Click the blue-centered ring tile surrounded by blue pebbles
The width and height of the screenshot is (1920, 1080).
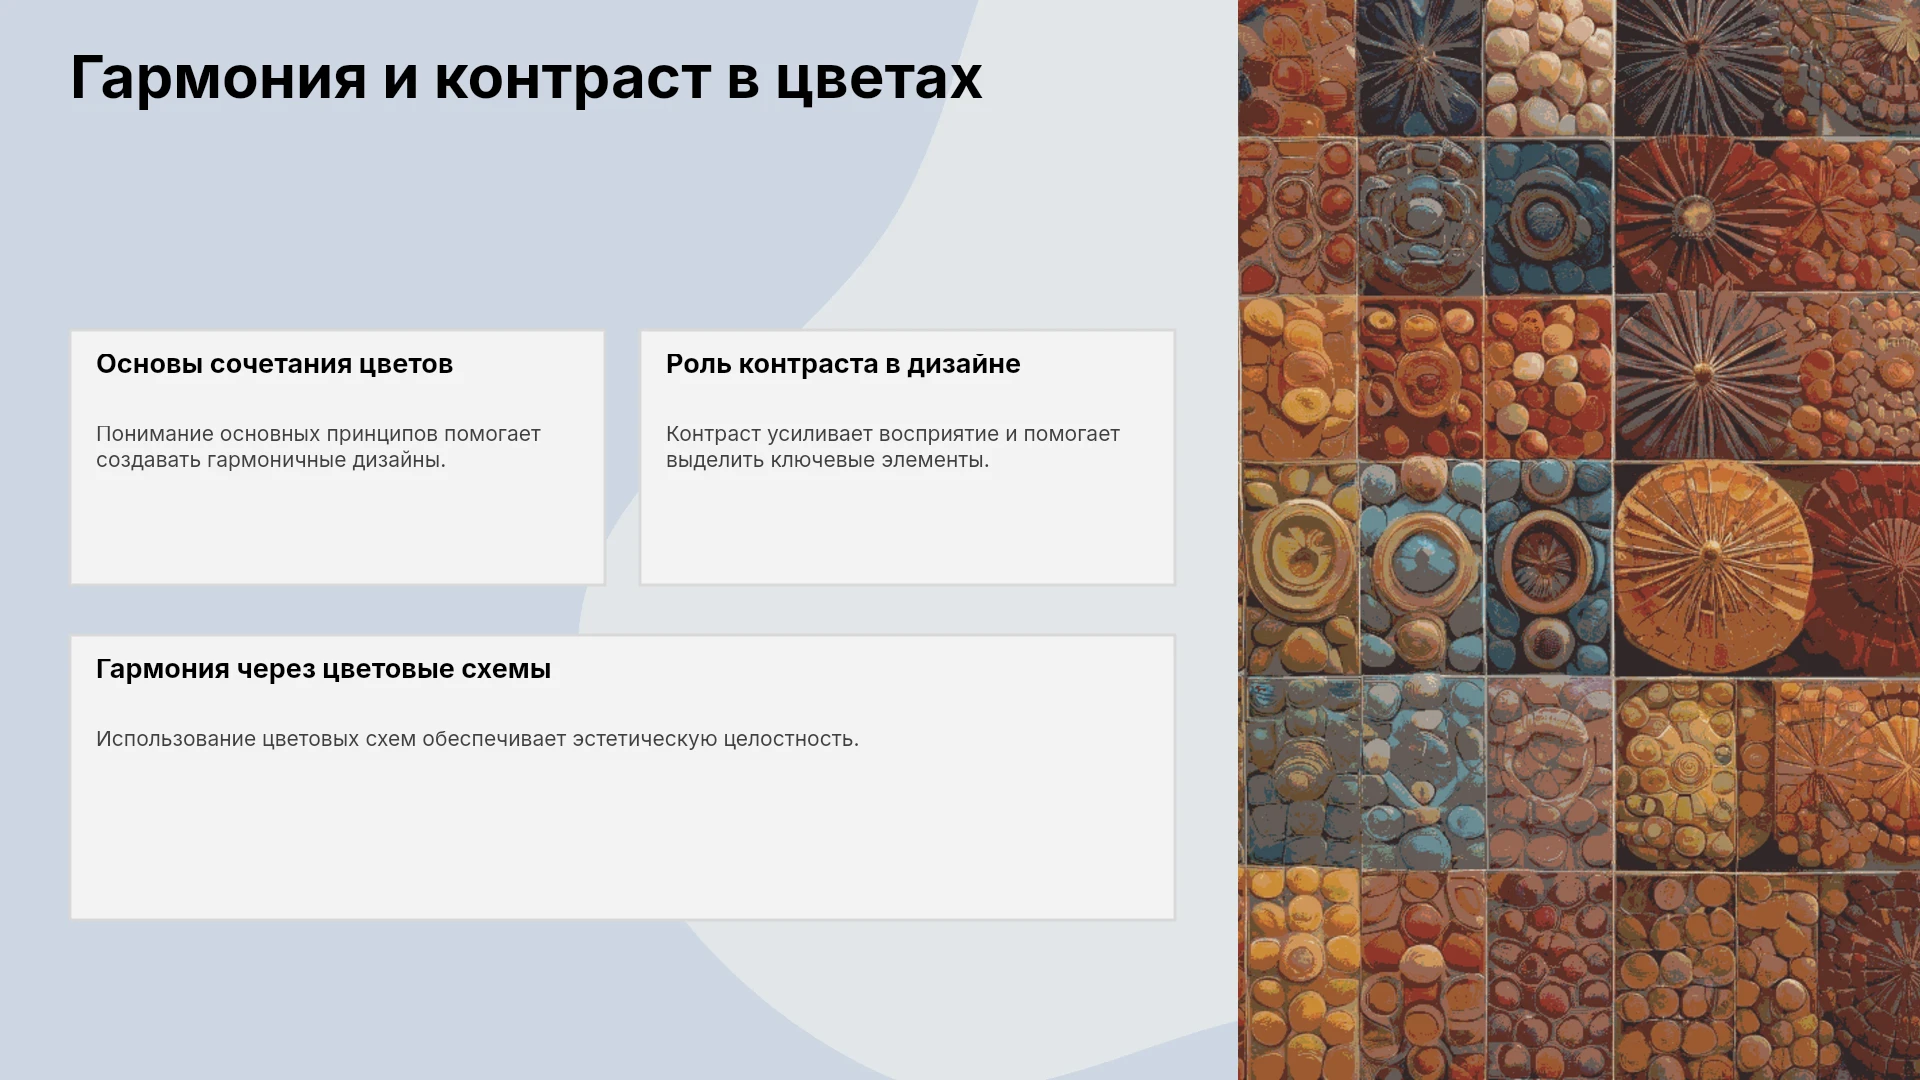point(1421,567)
